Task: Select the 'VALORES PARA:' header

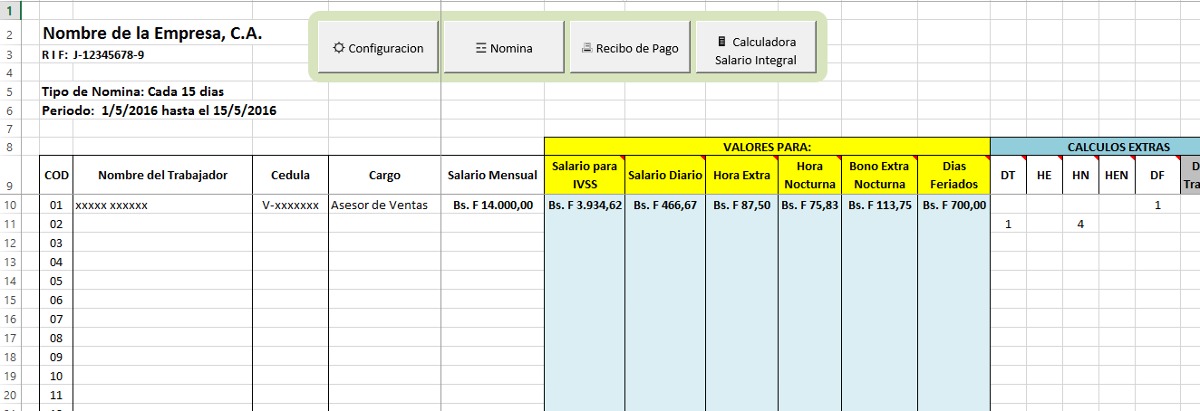Action: point(767,146)
